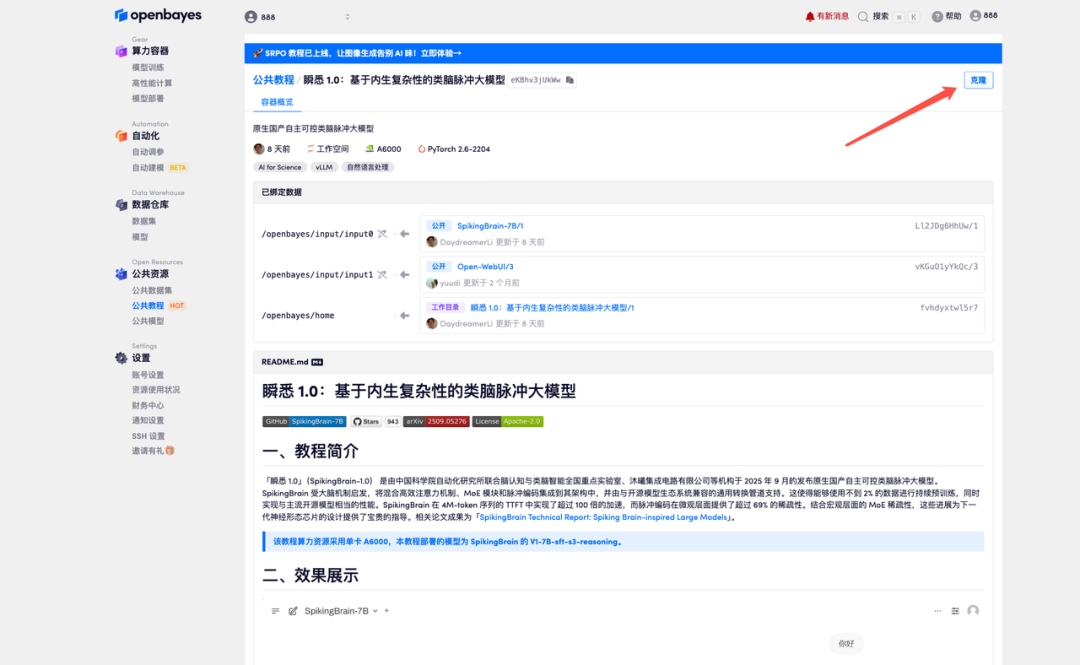The image size is (1080, 665).
Task: Open chat controls settings icon in demo
Action: click(955, 611)
